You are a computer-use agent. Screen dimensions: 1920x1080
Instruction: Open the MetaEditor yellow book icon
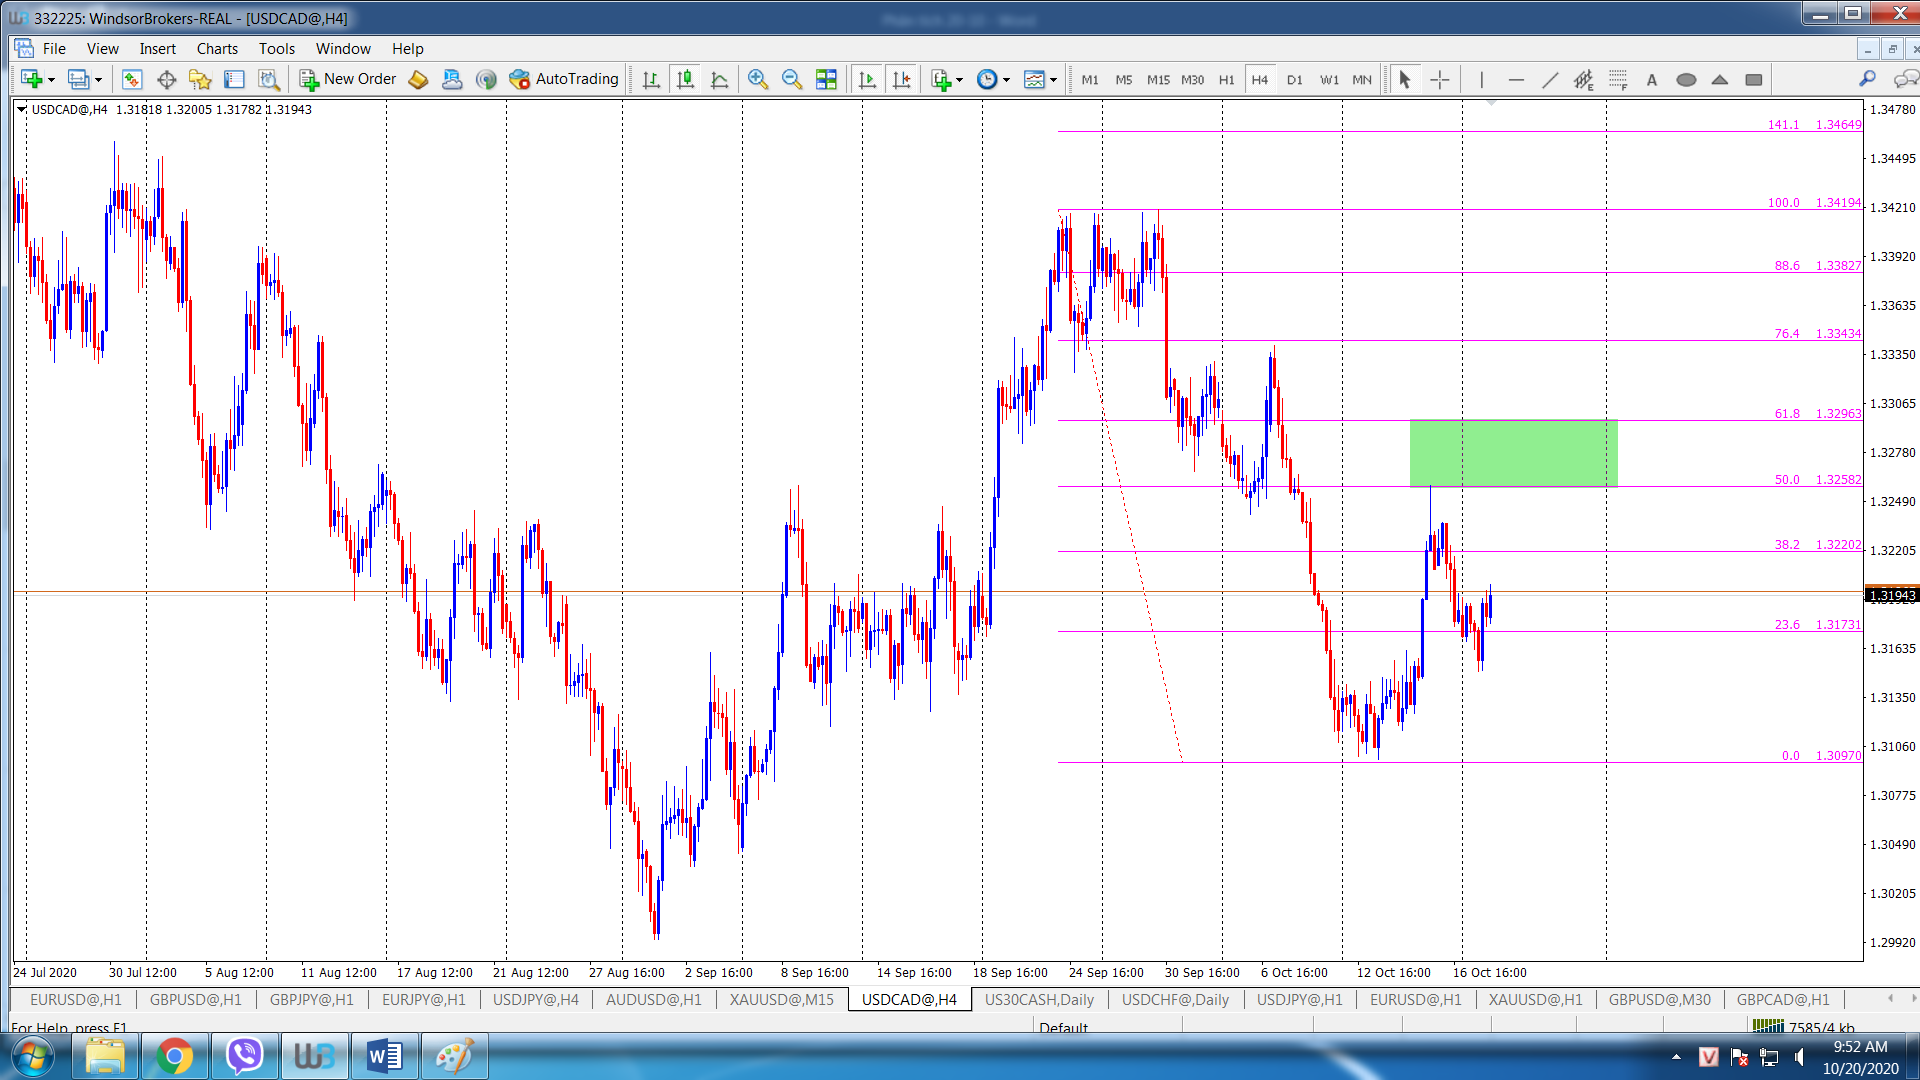tap(418, 79)
